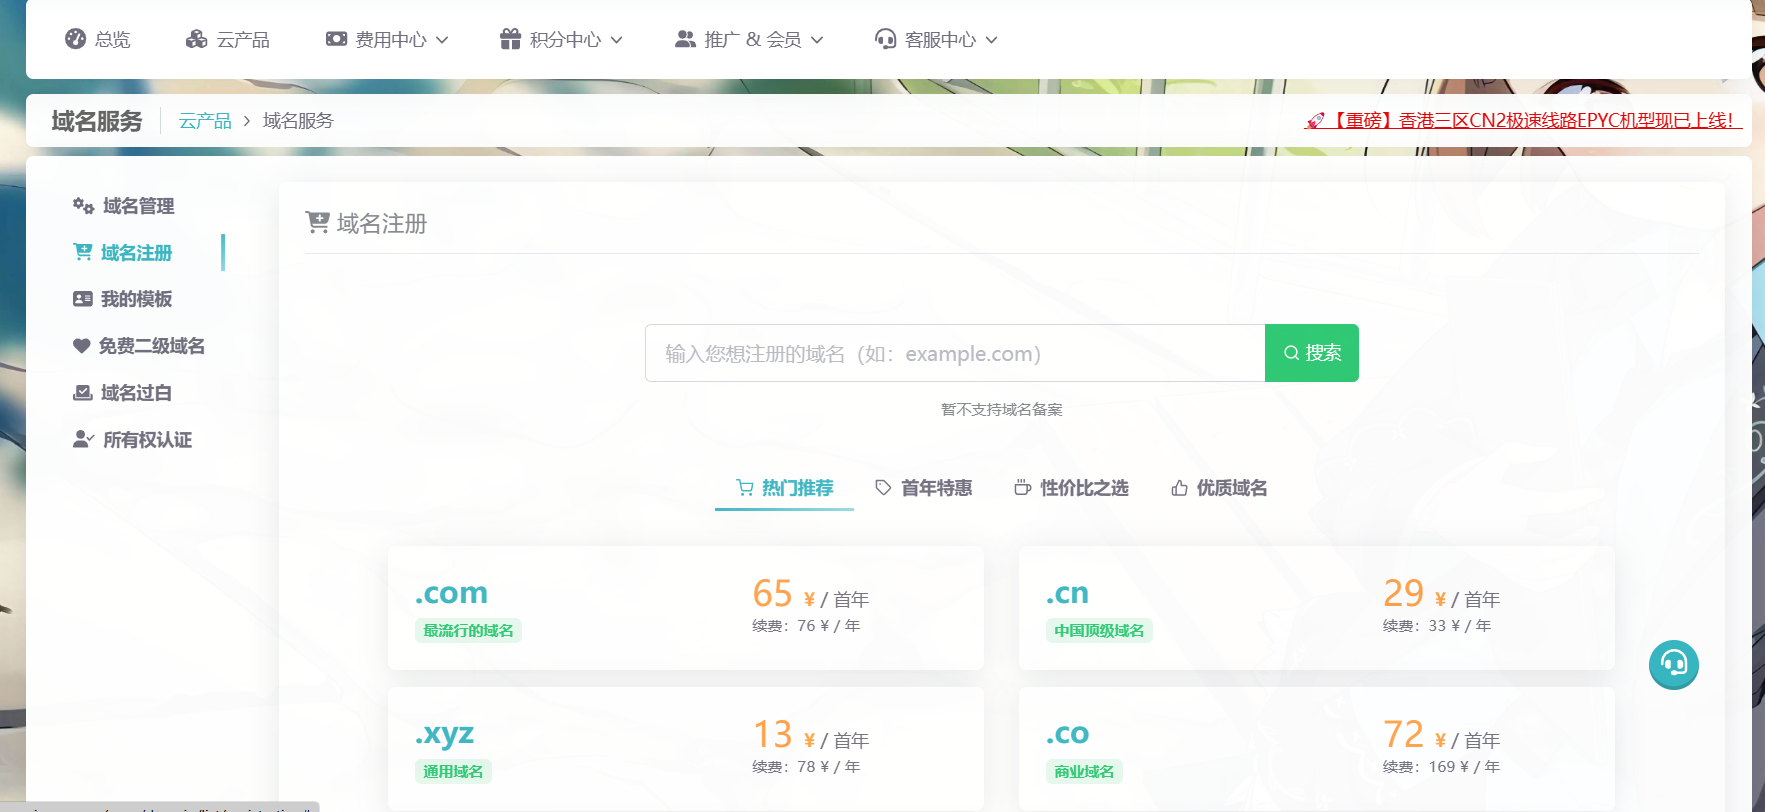Screen dimensions: 1765x812
Task: Click the 云产品 breadcrumb link
Action: coord(205,121)
